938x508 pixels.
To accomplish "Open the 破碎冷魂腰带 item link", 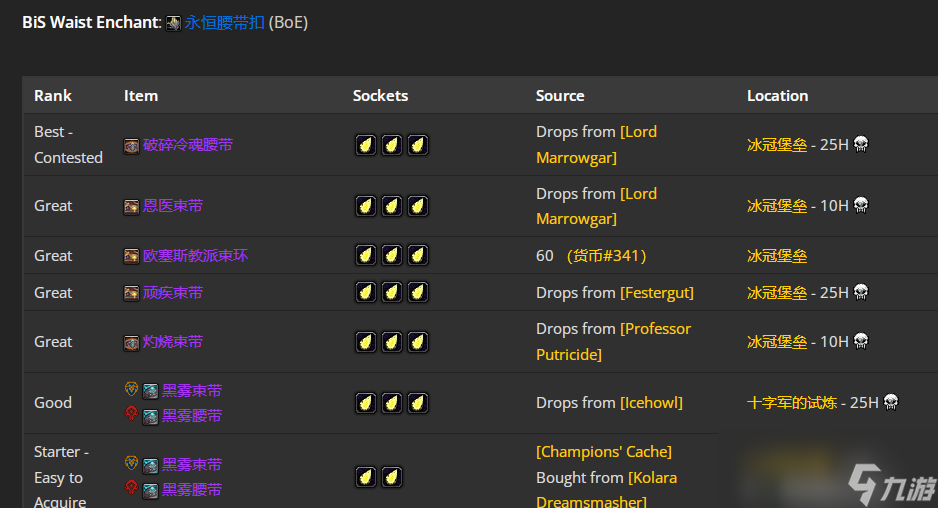I will (188, 145).
